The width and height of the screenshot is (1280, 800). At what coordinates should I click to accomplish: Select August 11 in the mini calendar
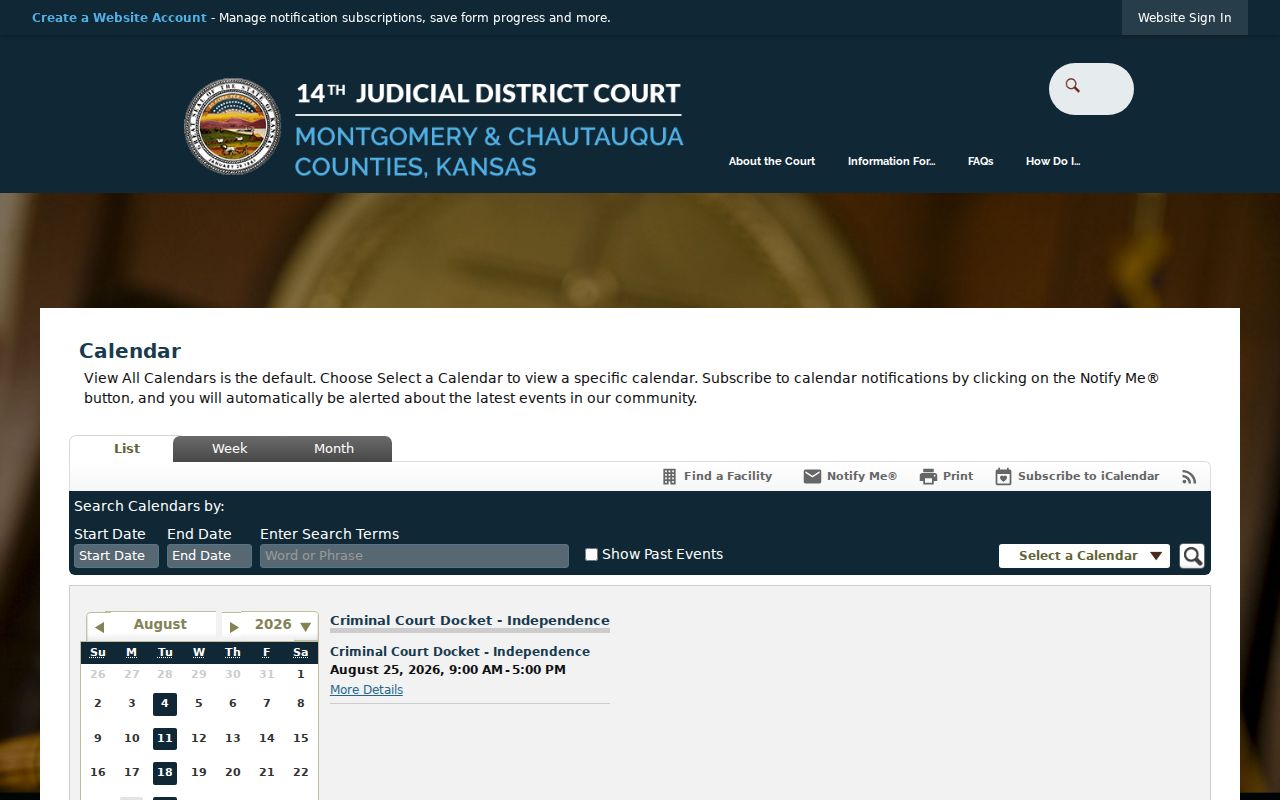pyautogui.click(x=165, y=739)
